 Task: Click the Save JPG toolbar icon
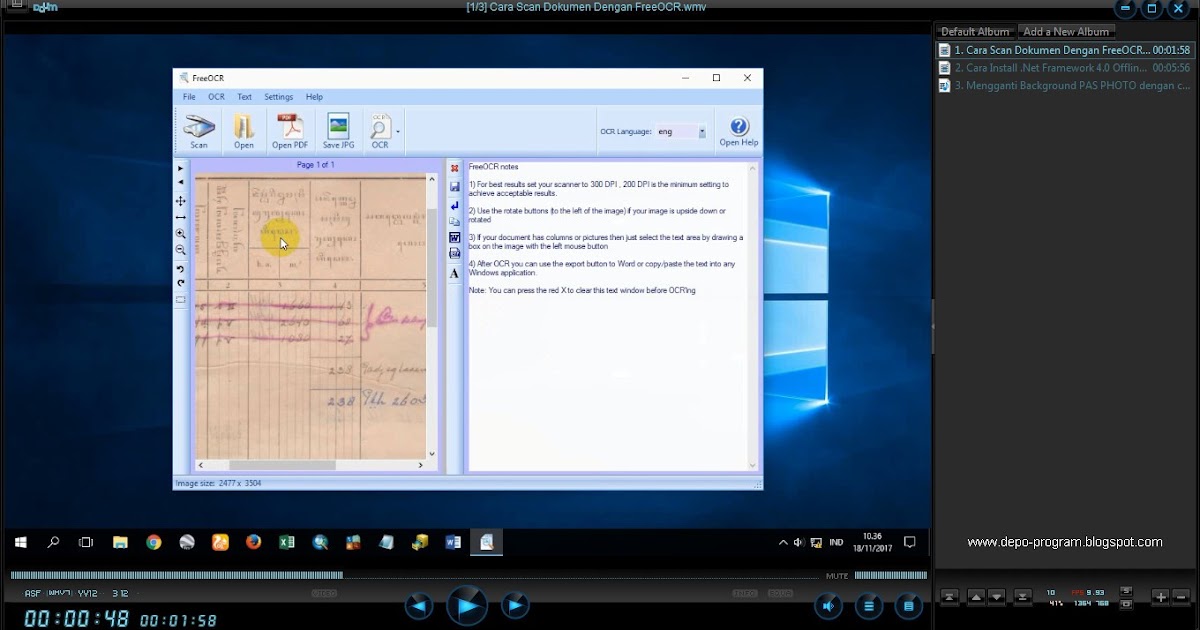click(x=339, y=132)
